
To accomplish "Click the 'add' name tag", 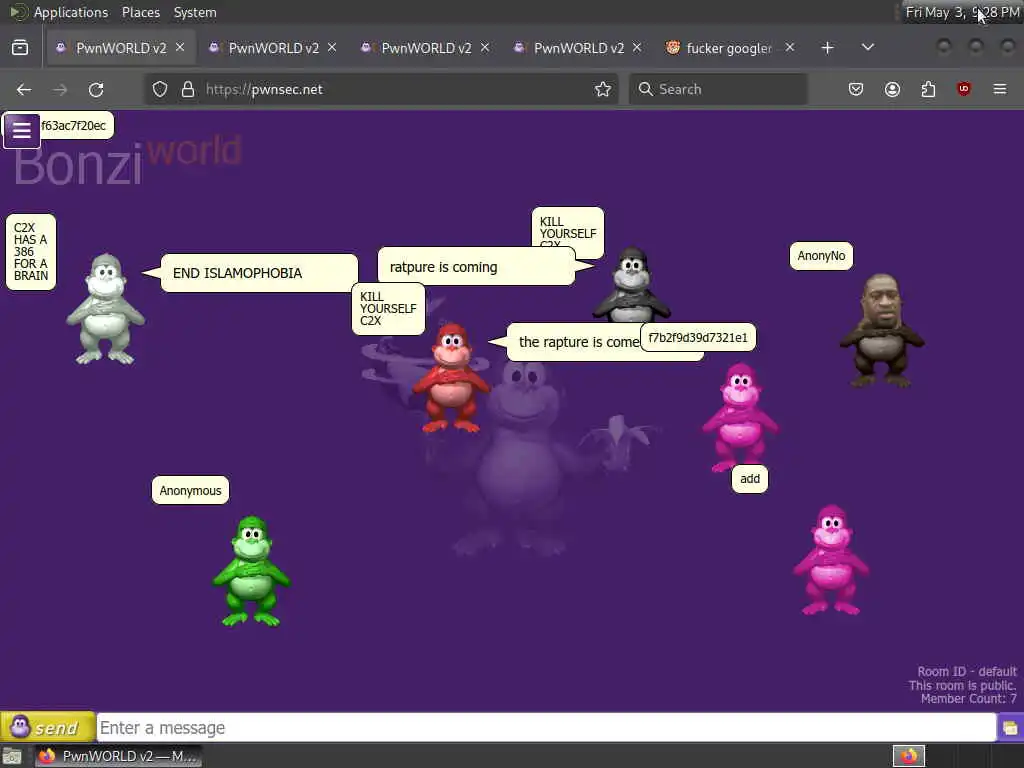I will coord(750,479).
